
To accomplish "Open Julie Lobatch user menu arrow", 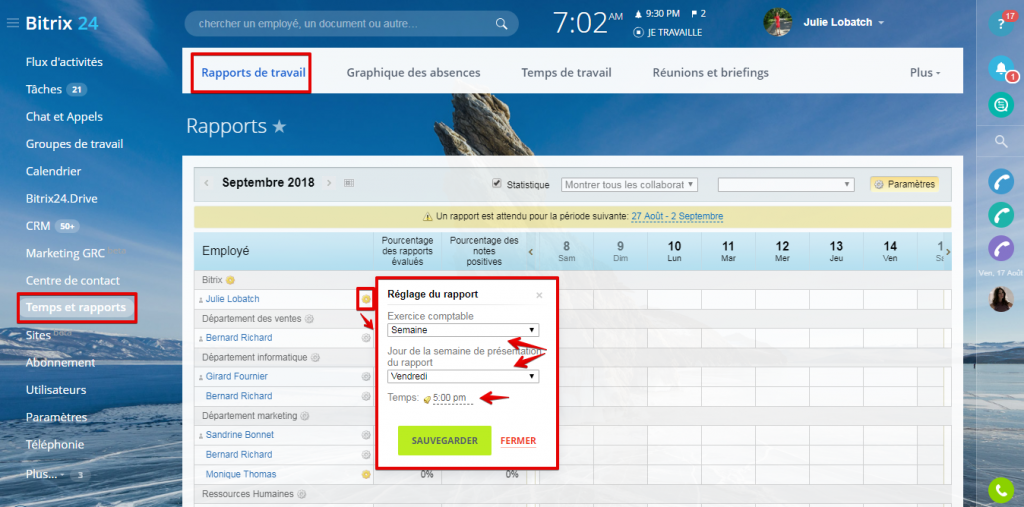I will (x=881, y=23).
